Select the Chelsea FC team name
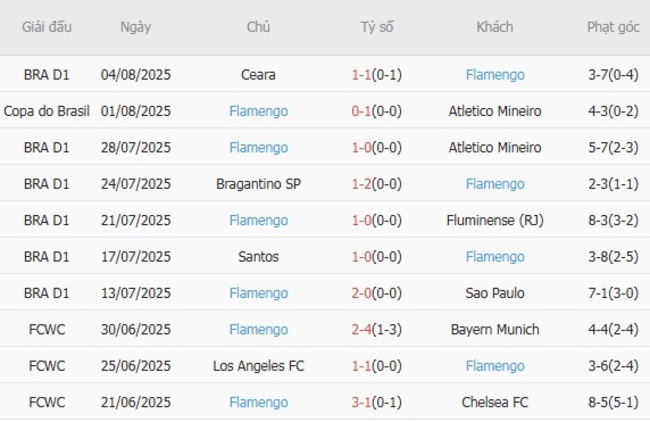650x422 pixels. 494,403
